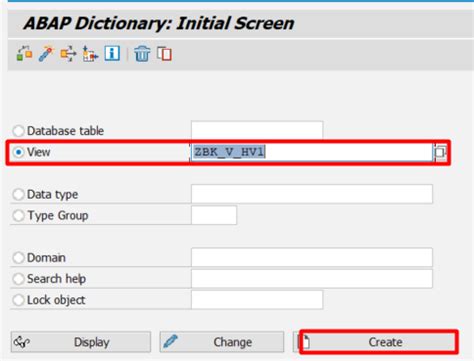The width and height of the screenshot is (474, 361).
Task: Choose the Lock object radio button
Action: click(18, 300)
